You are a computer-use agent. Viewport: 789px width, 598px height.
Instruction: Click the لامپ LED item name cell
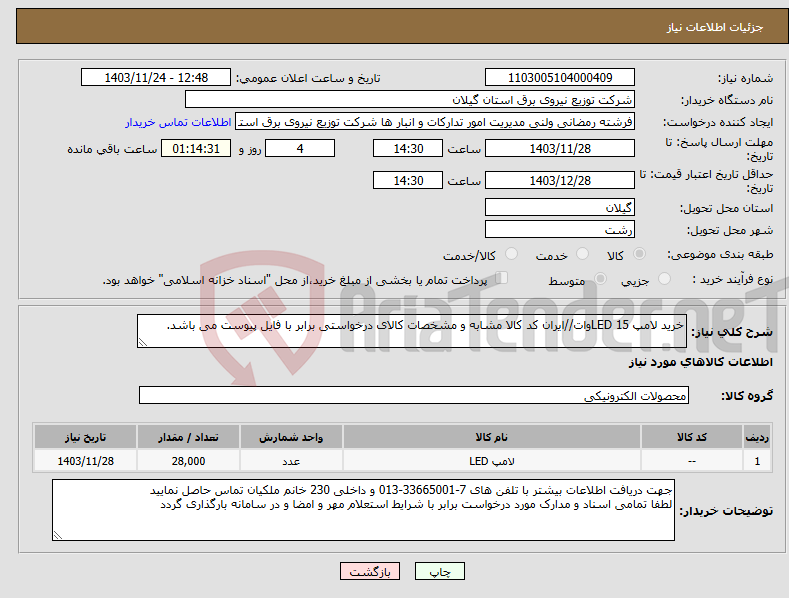pos(492,461)
